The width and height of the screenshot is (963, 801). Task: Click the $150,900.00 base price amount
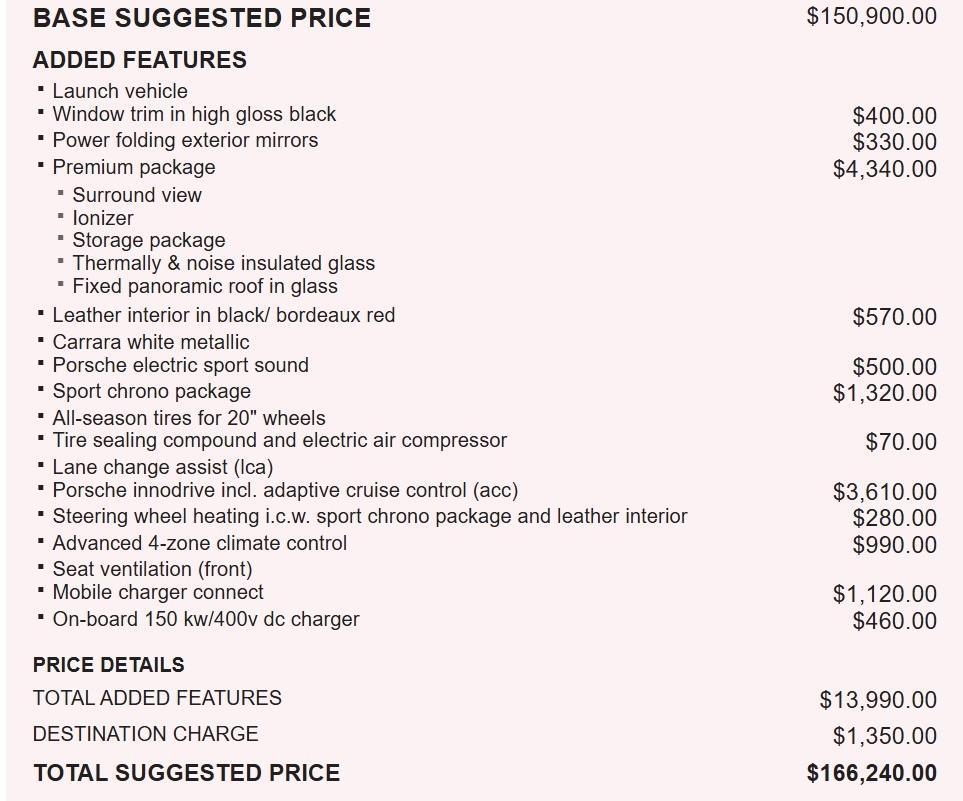871,16
